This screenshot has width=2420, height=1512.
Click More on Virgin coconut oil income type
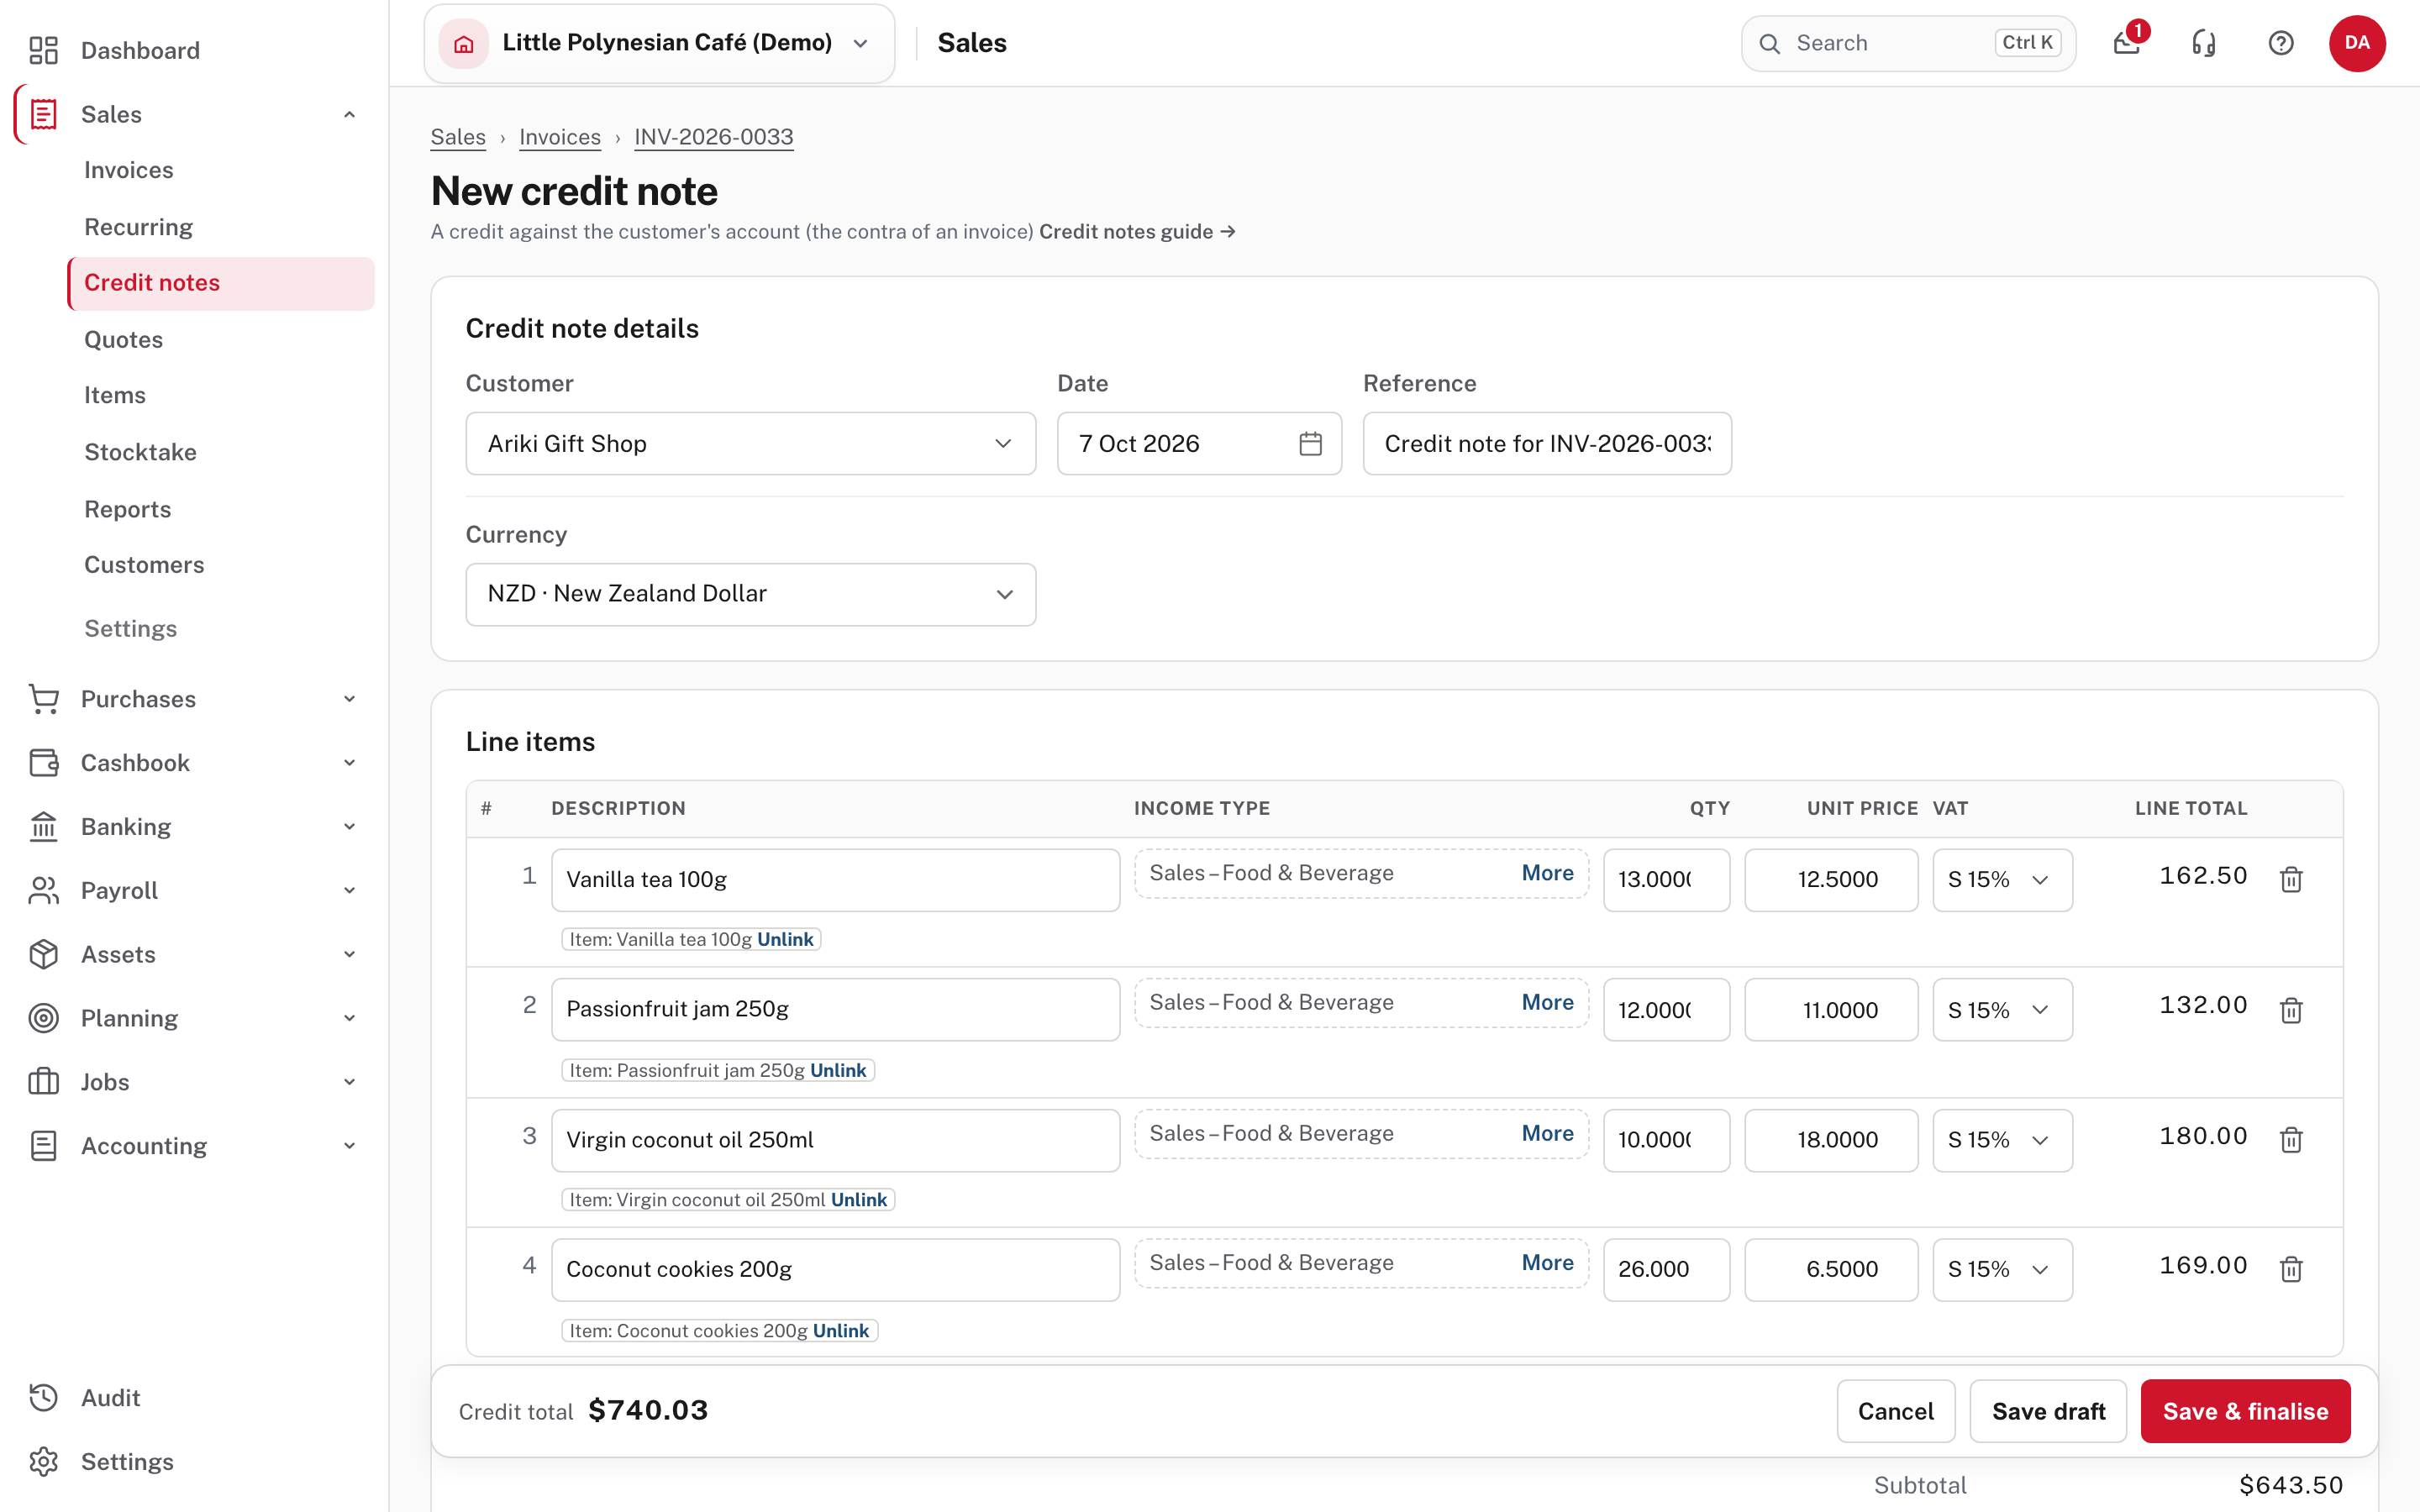1547,1133
